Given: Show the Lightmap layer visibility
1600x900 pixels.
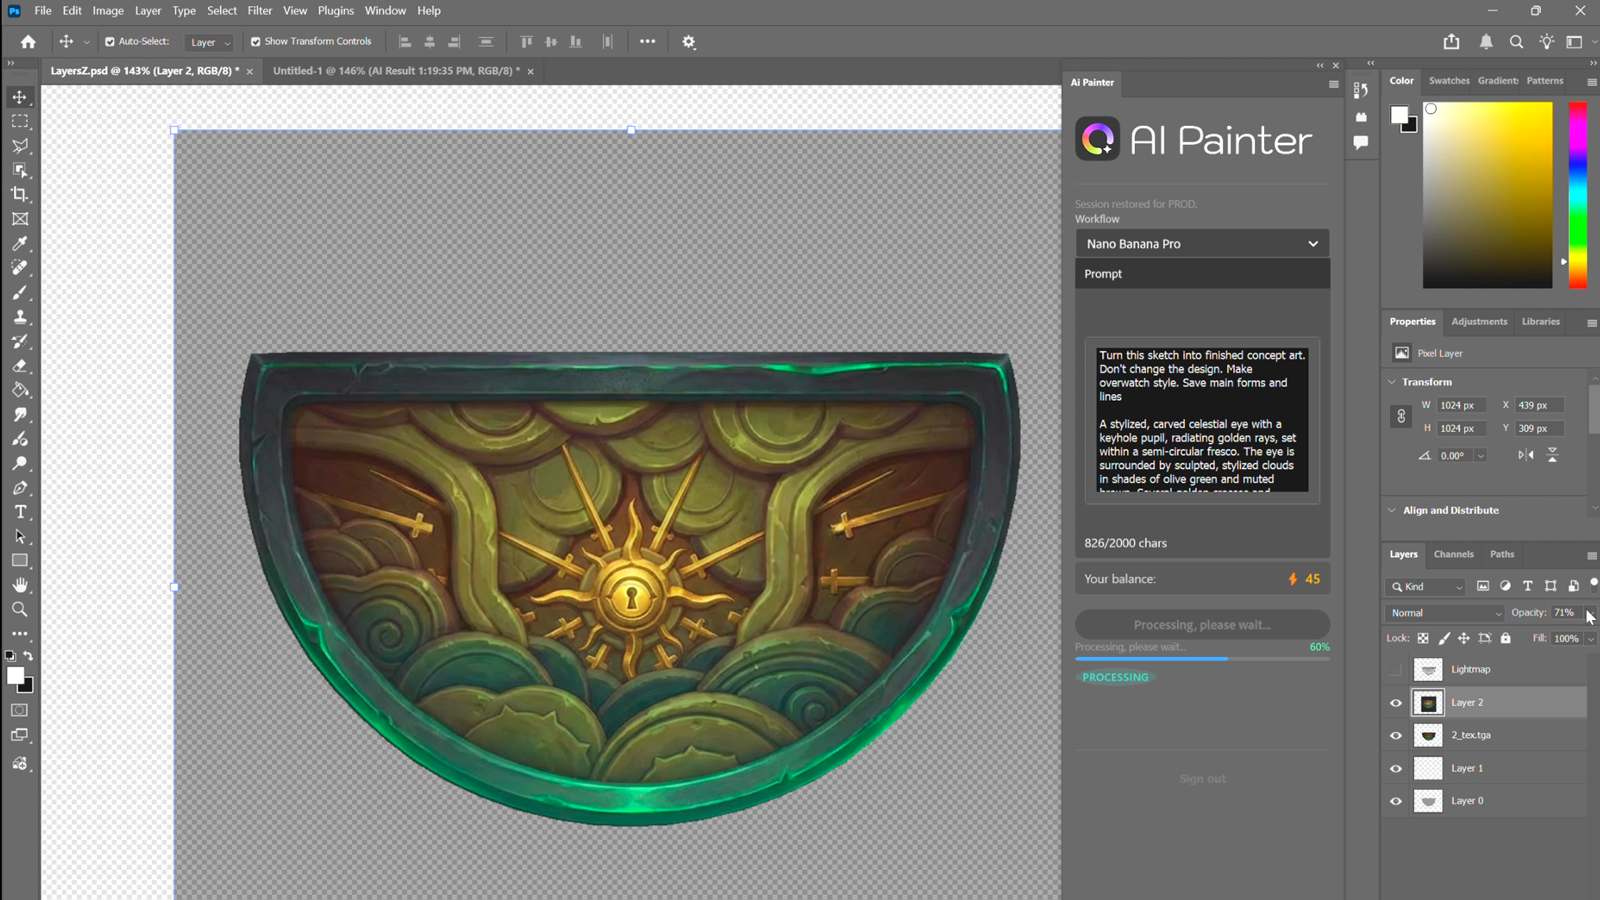Looking at the screenshot, I should click(1396, 670).
